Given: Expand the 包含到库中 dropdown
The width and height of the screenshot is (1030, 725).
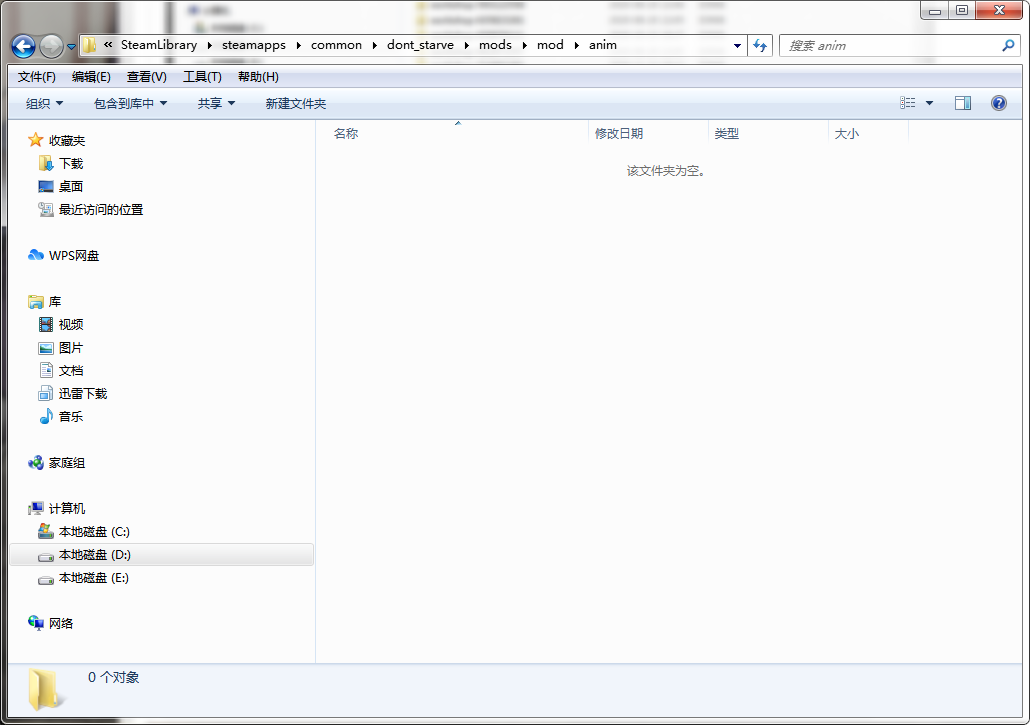Looking at the screenshot, I should (x=130, y=104).
